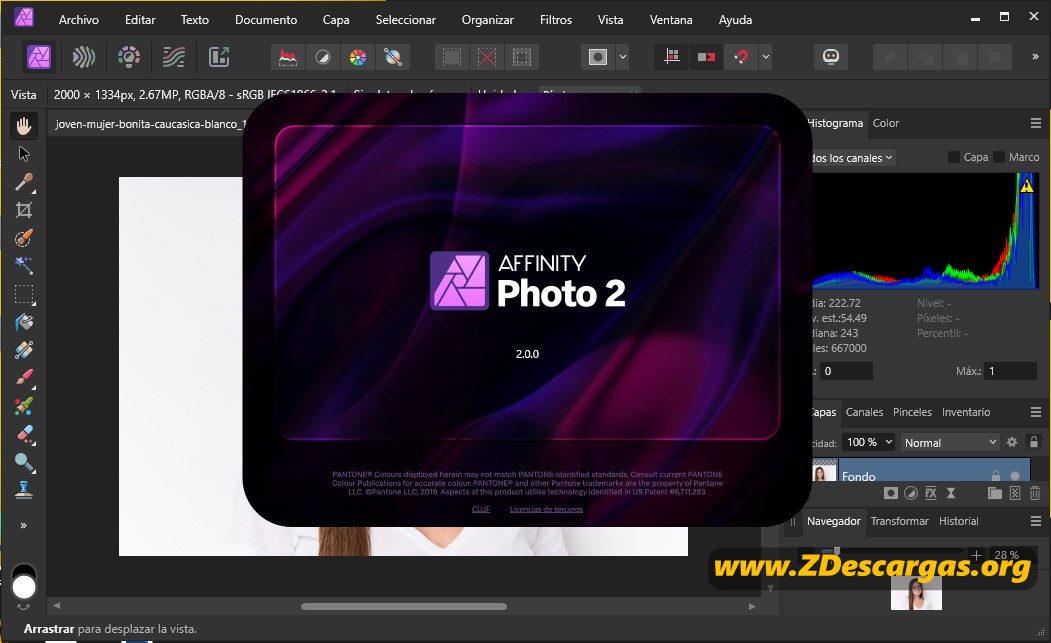Open the Filtros menu
1051x643 pixels.
click(x=556, y=20)
